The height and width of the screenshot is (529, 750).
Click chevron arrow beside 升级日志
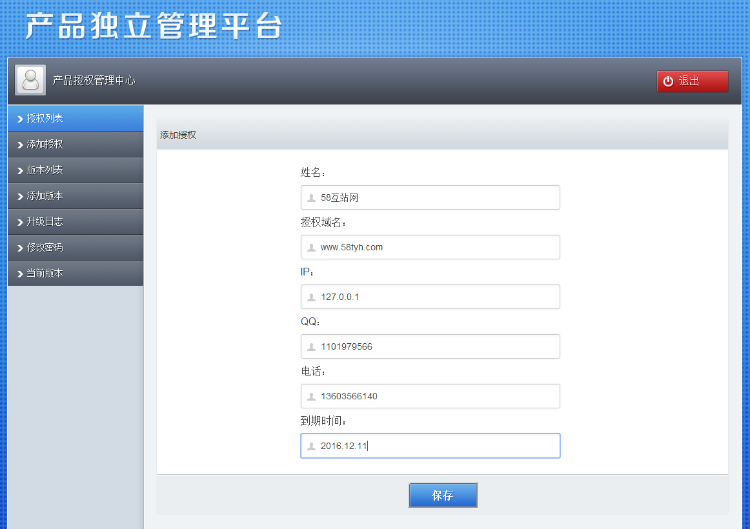pos(20,222)
